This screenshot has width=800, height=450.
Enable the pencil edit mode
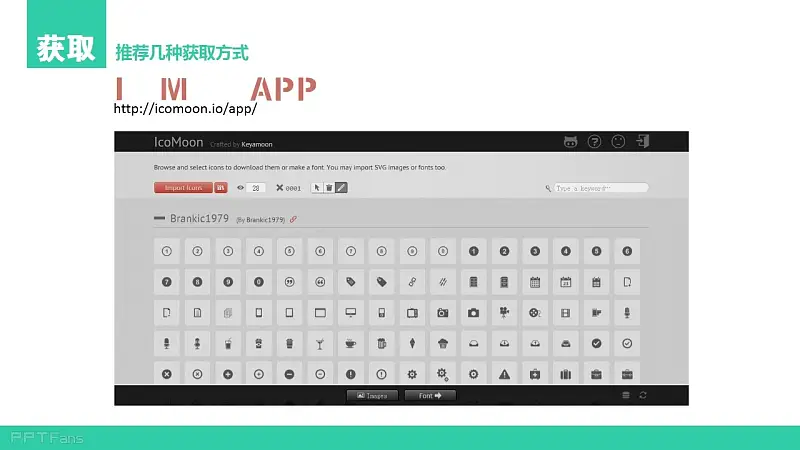coord(341,188)
